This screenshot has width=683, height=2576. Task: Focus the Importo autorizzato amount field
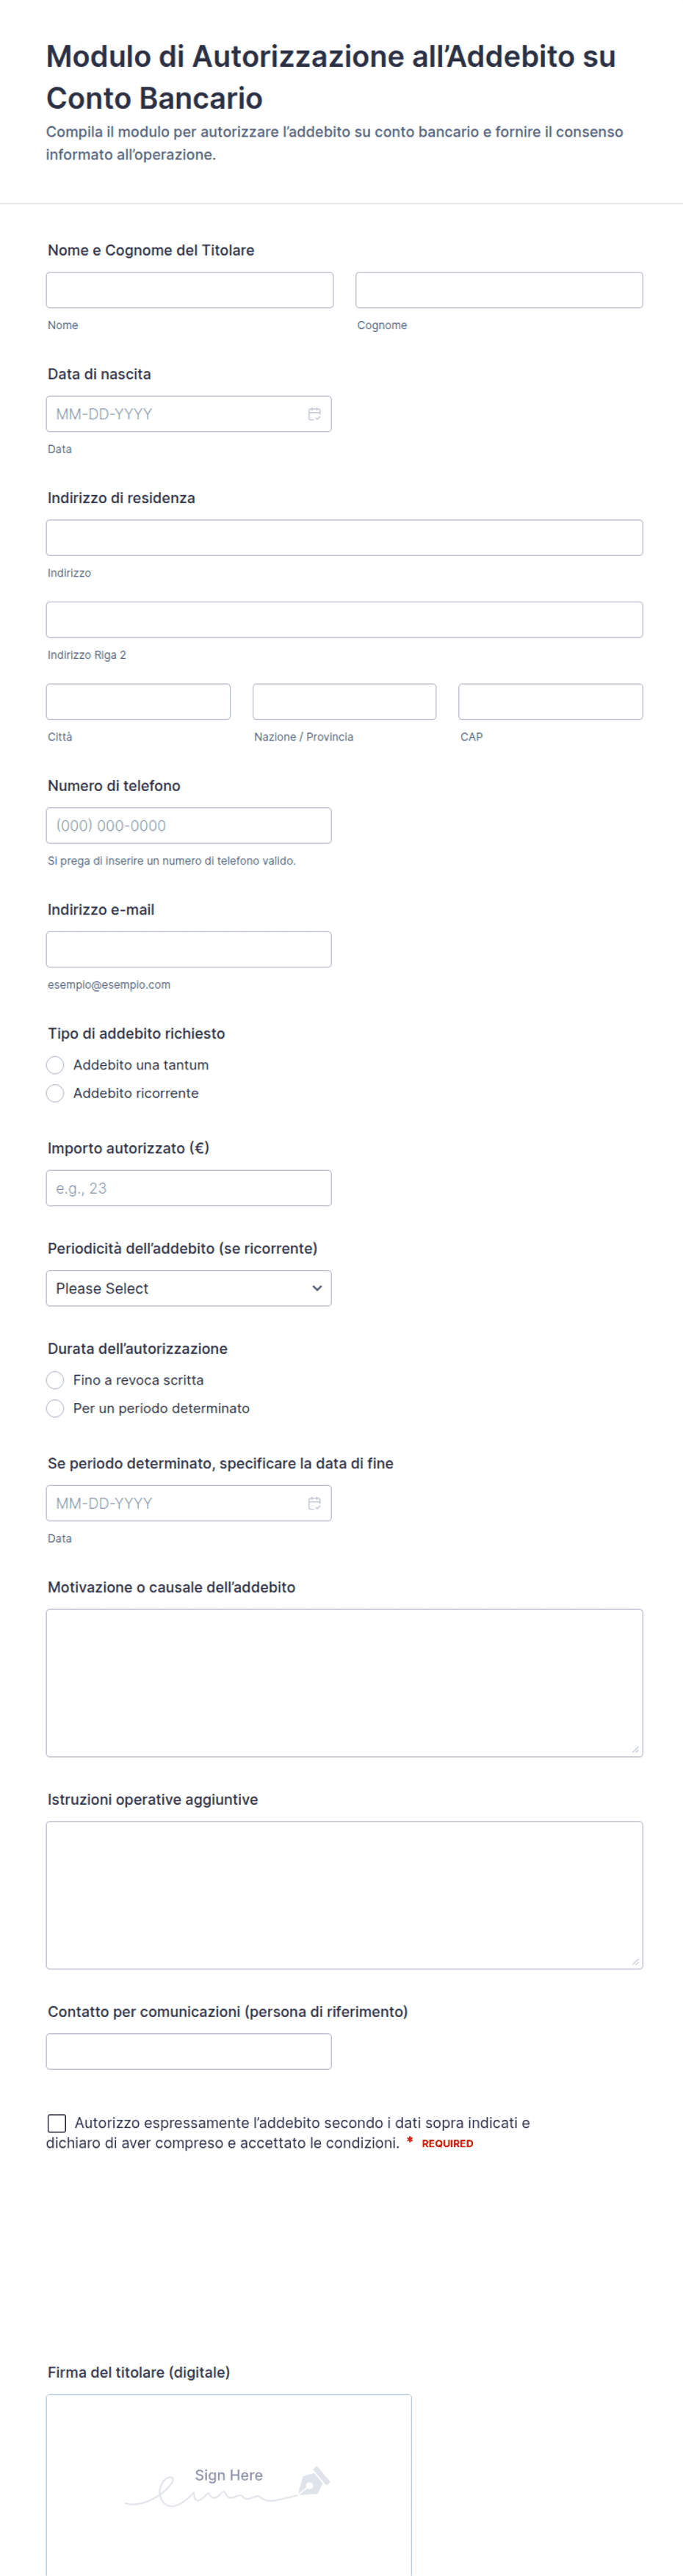tap(189, 1188)
